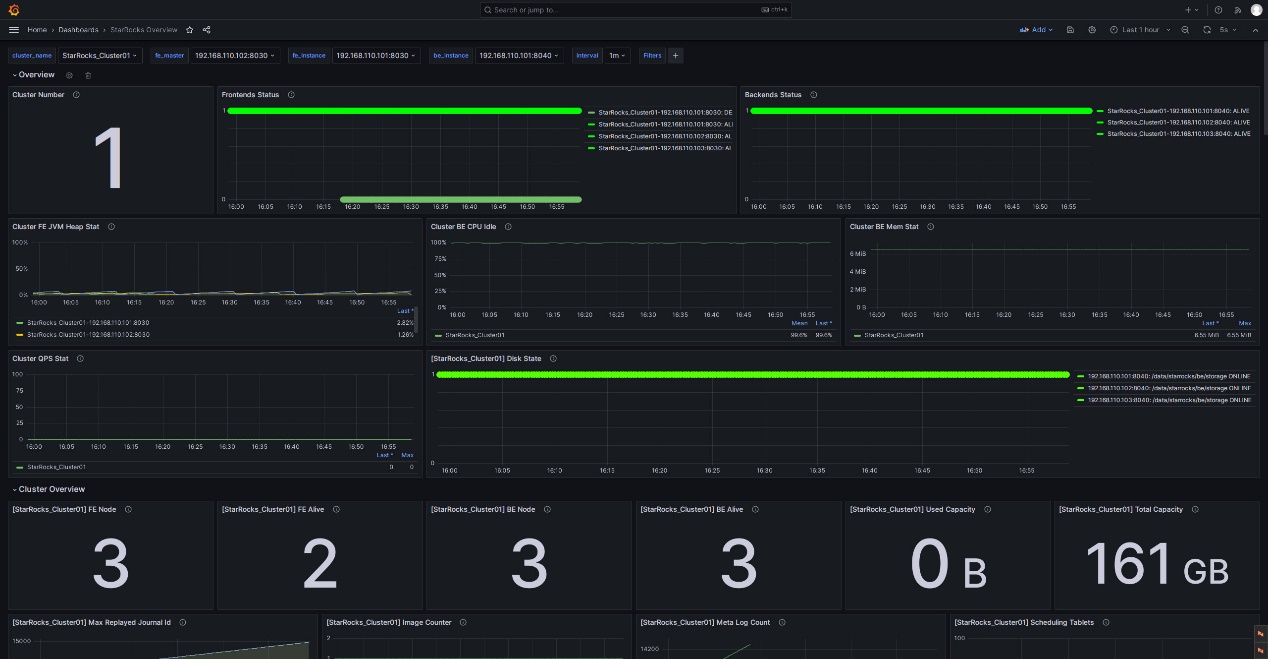Click the refresh dashboard icon
Viewport: 1268px width, 659px height.
coord(1207,30)
